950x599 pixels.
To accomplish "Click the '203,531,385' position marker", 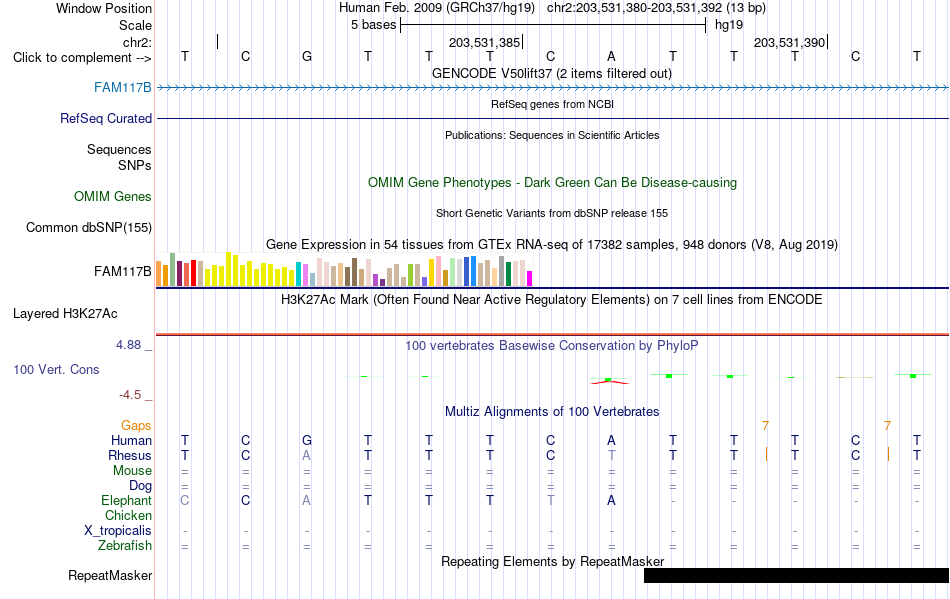I will point(485,42).
